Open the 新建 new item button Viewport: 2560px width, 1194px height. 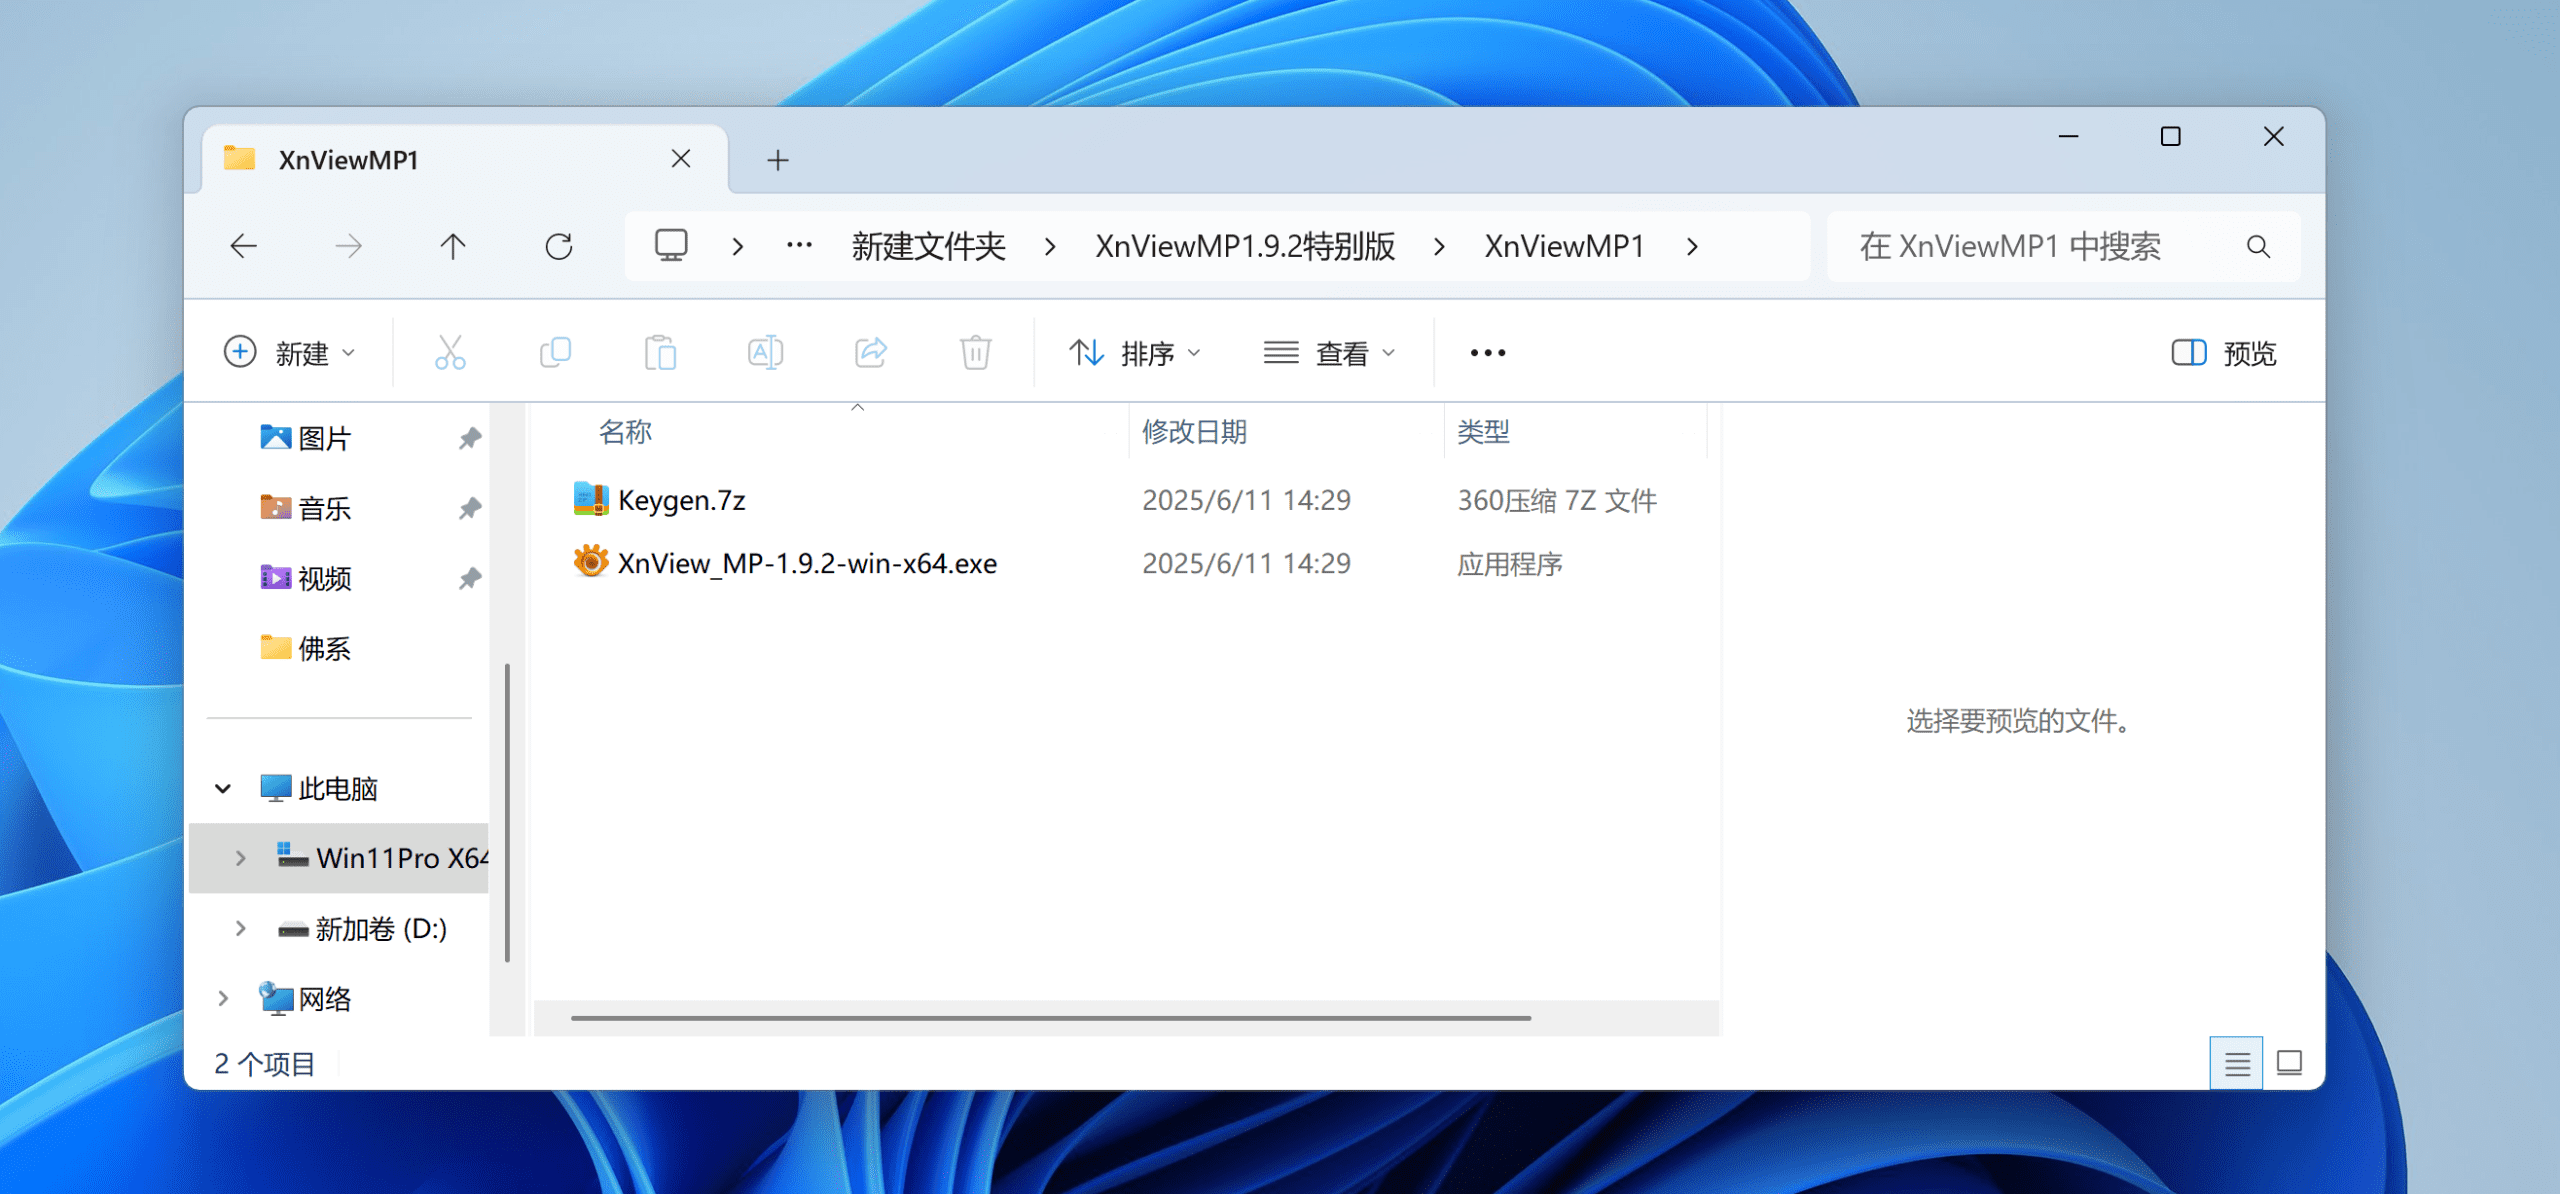point(289,353)
